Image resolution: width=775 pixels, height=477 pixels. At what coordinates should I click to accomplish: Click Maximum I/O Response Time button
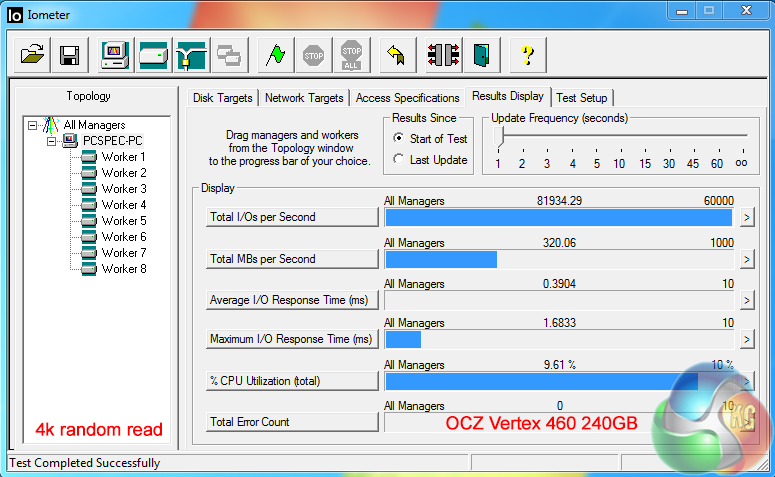[x=292, y=339]
